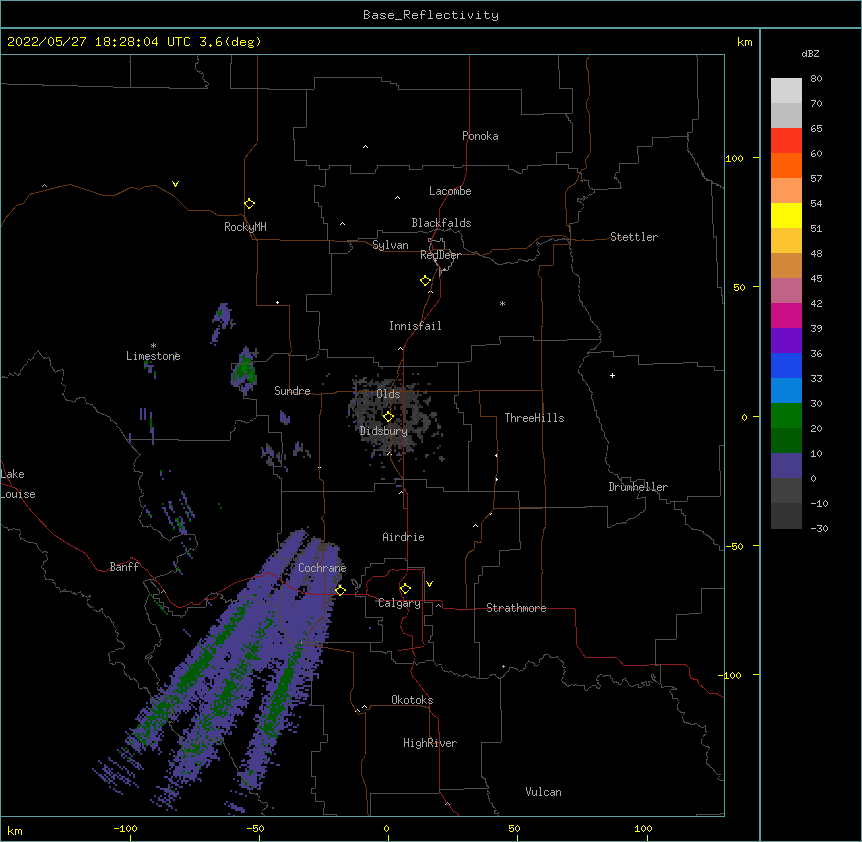Click the HighRiver town label
The image size is (862, 842).
pos(430,743)
